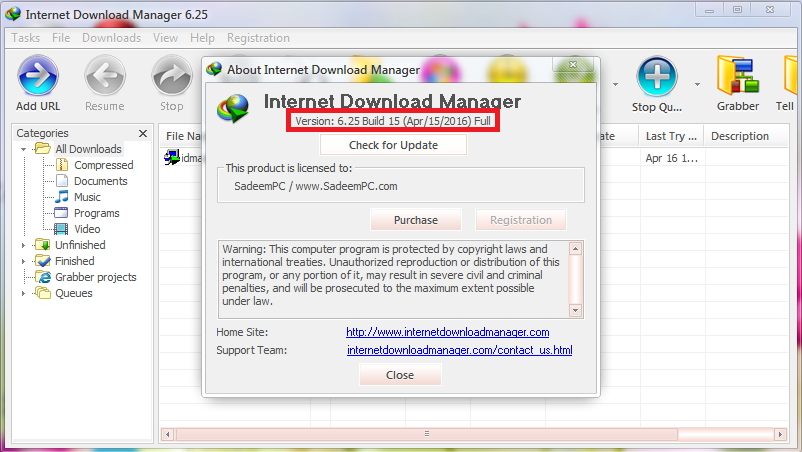
Task: Open the Home Site link
Action: click(448, 332)
